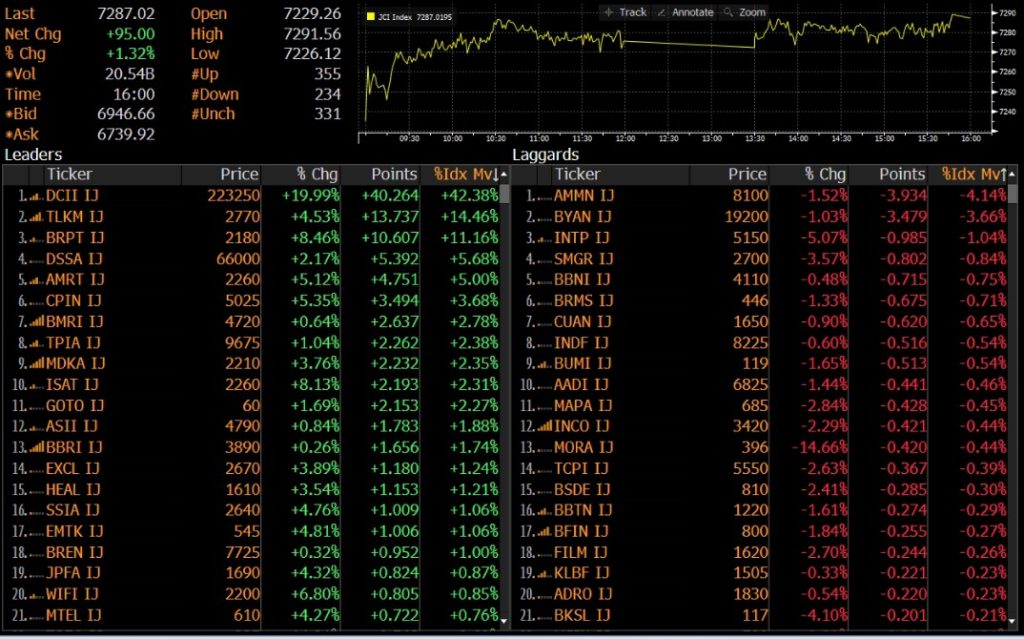Sort Laggards table by Price column

point(747,174)
